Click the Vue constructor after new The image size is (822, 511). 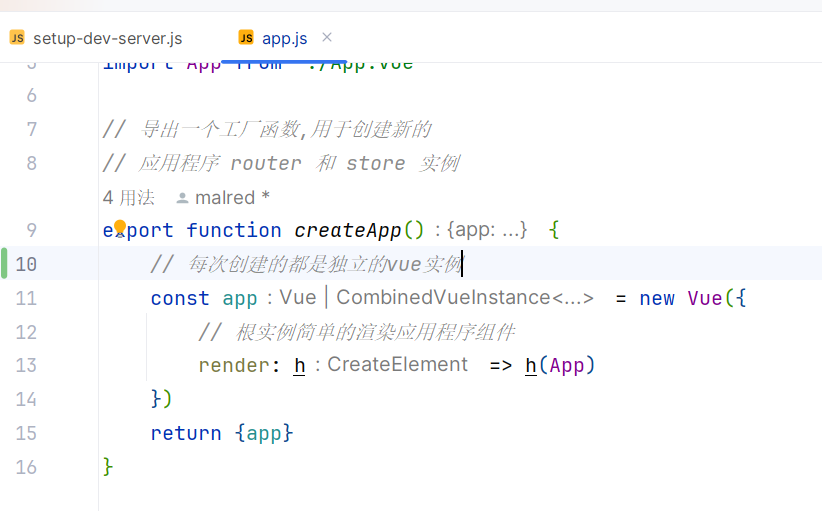pos(705,298)
